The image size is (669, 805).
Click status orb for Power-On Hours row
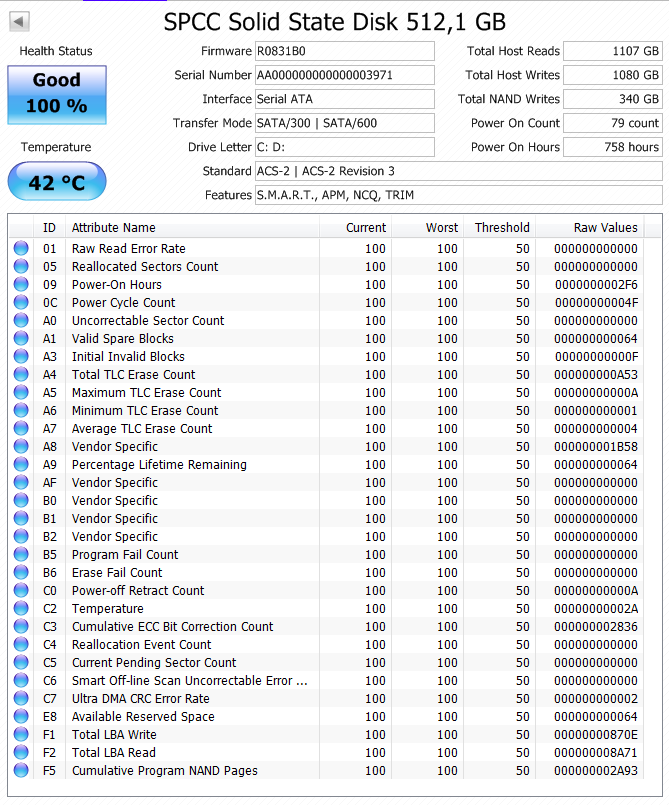[21, 284]
